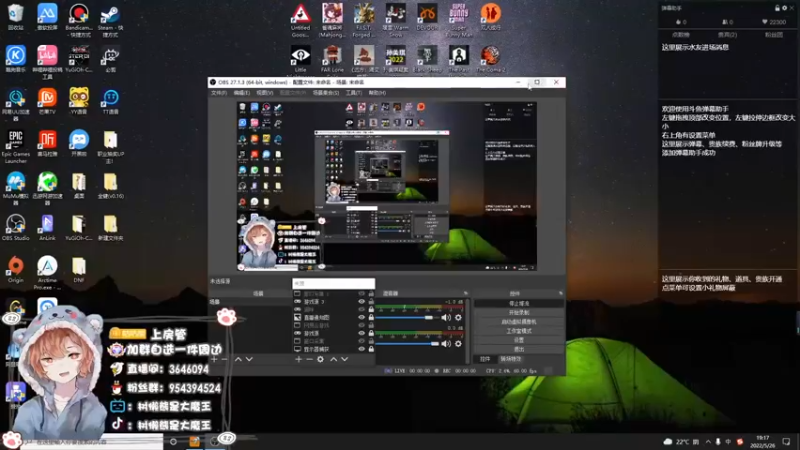Viewport: 800px width, 450px height.
Task: Switch to the 控件 tab
Action: [x=485, y=359]
